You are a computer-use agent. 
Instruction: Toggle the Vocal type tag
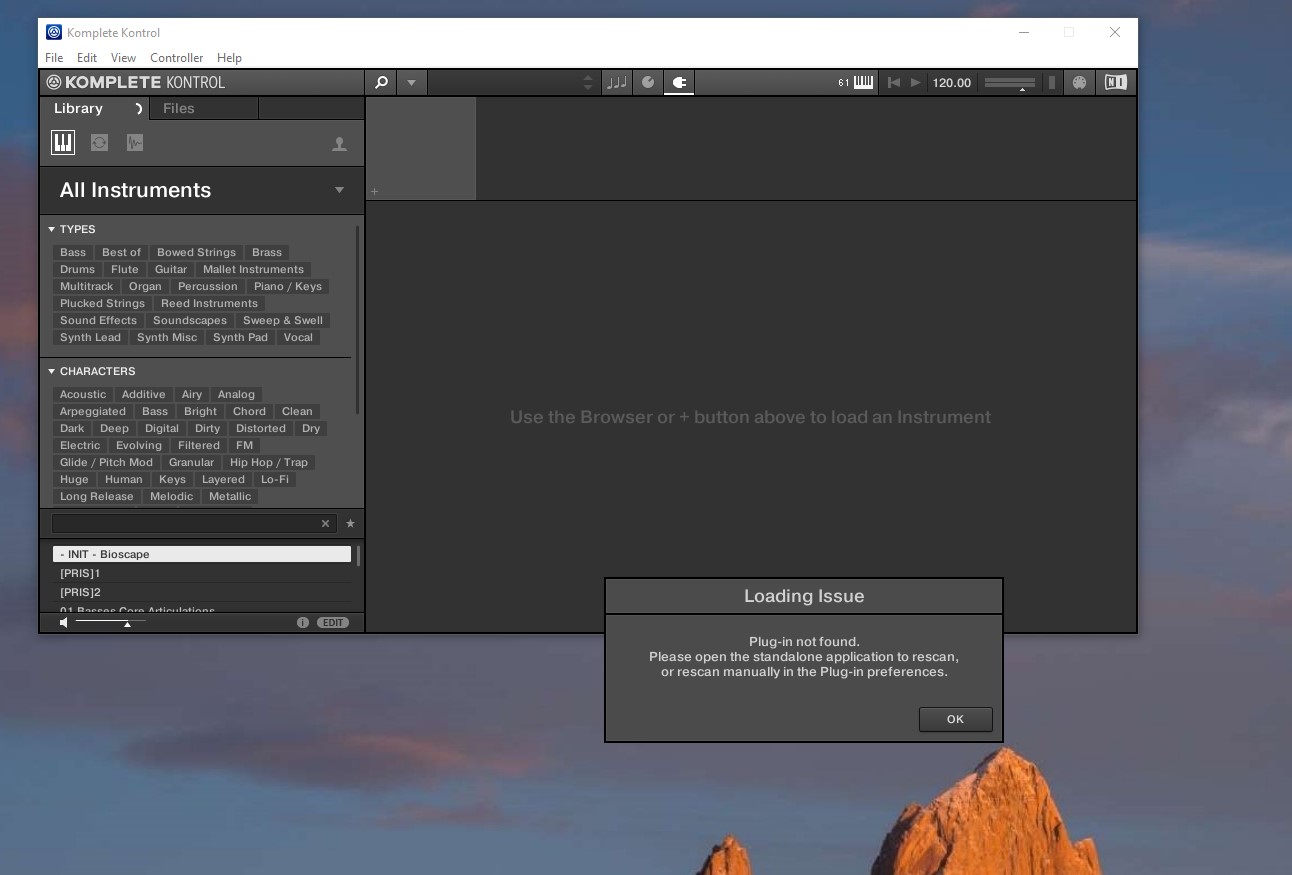click(x=298, y=337)
